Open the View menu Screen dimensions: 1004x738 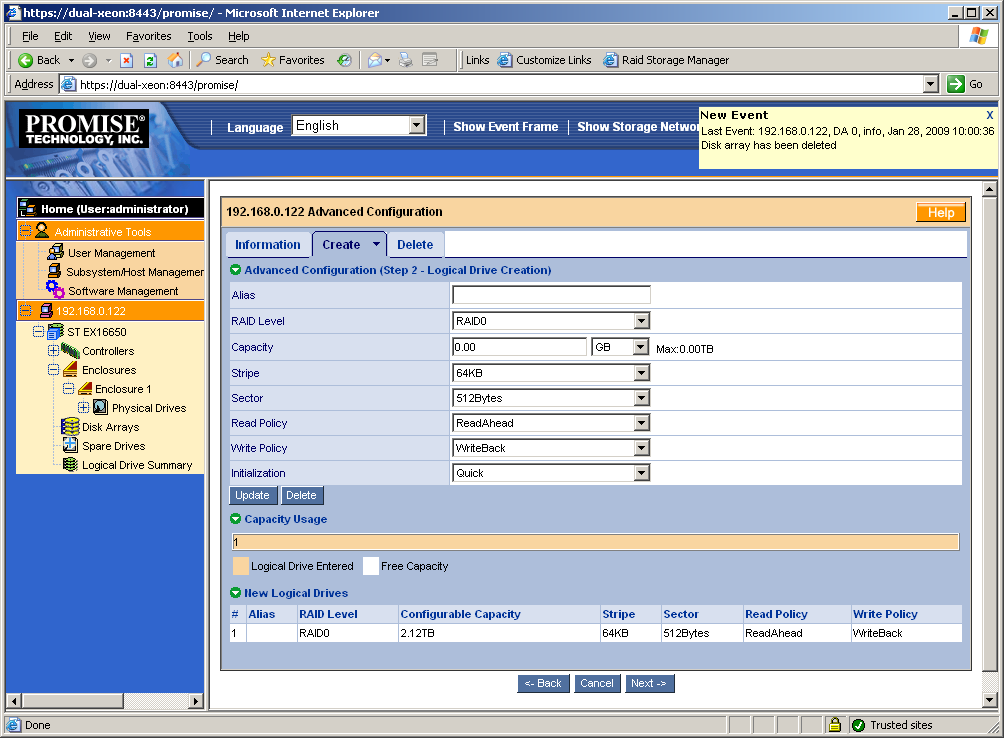tap(99, 36)
